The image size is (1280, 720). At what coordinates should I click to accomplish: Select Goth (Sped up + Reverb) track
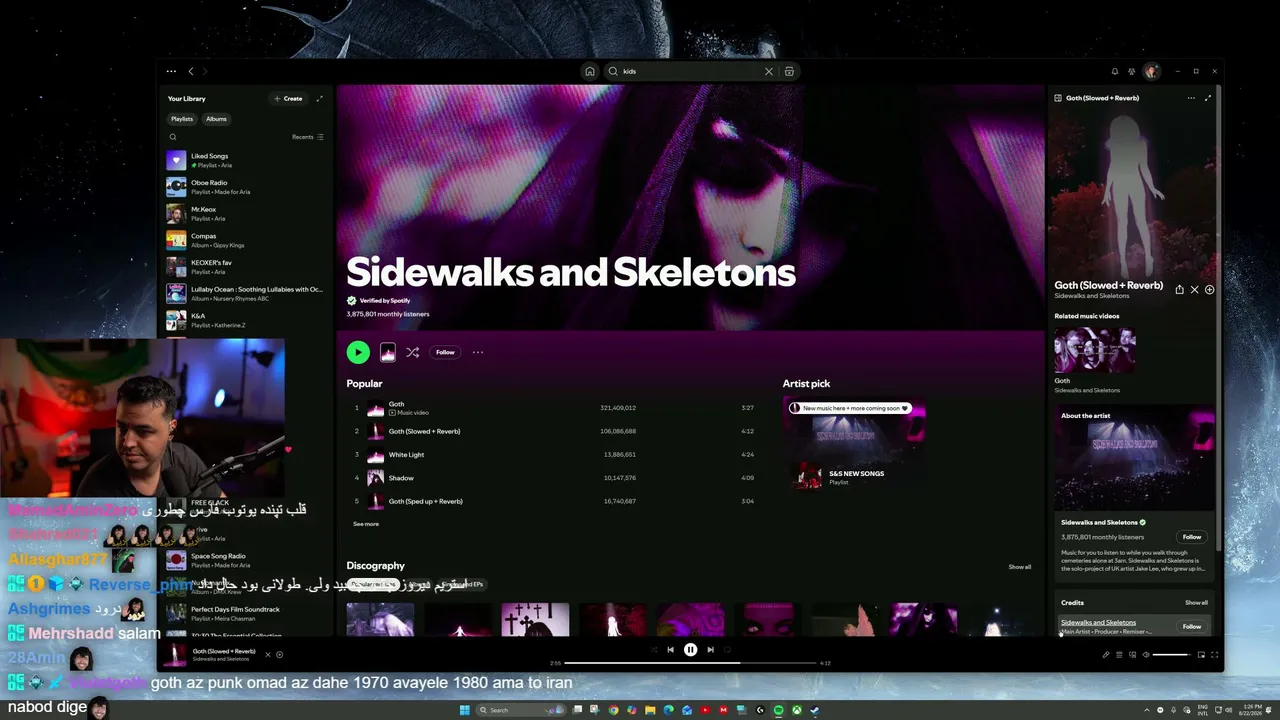pos(554,501)
